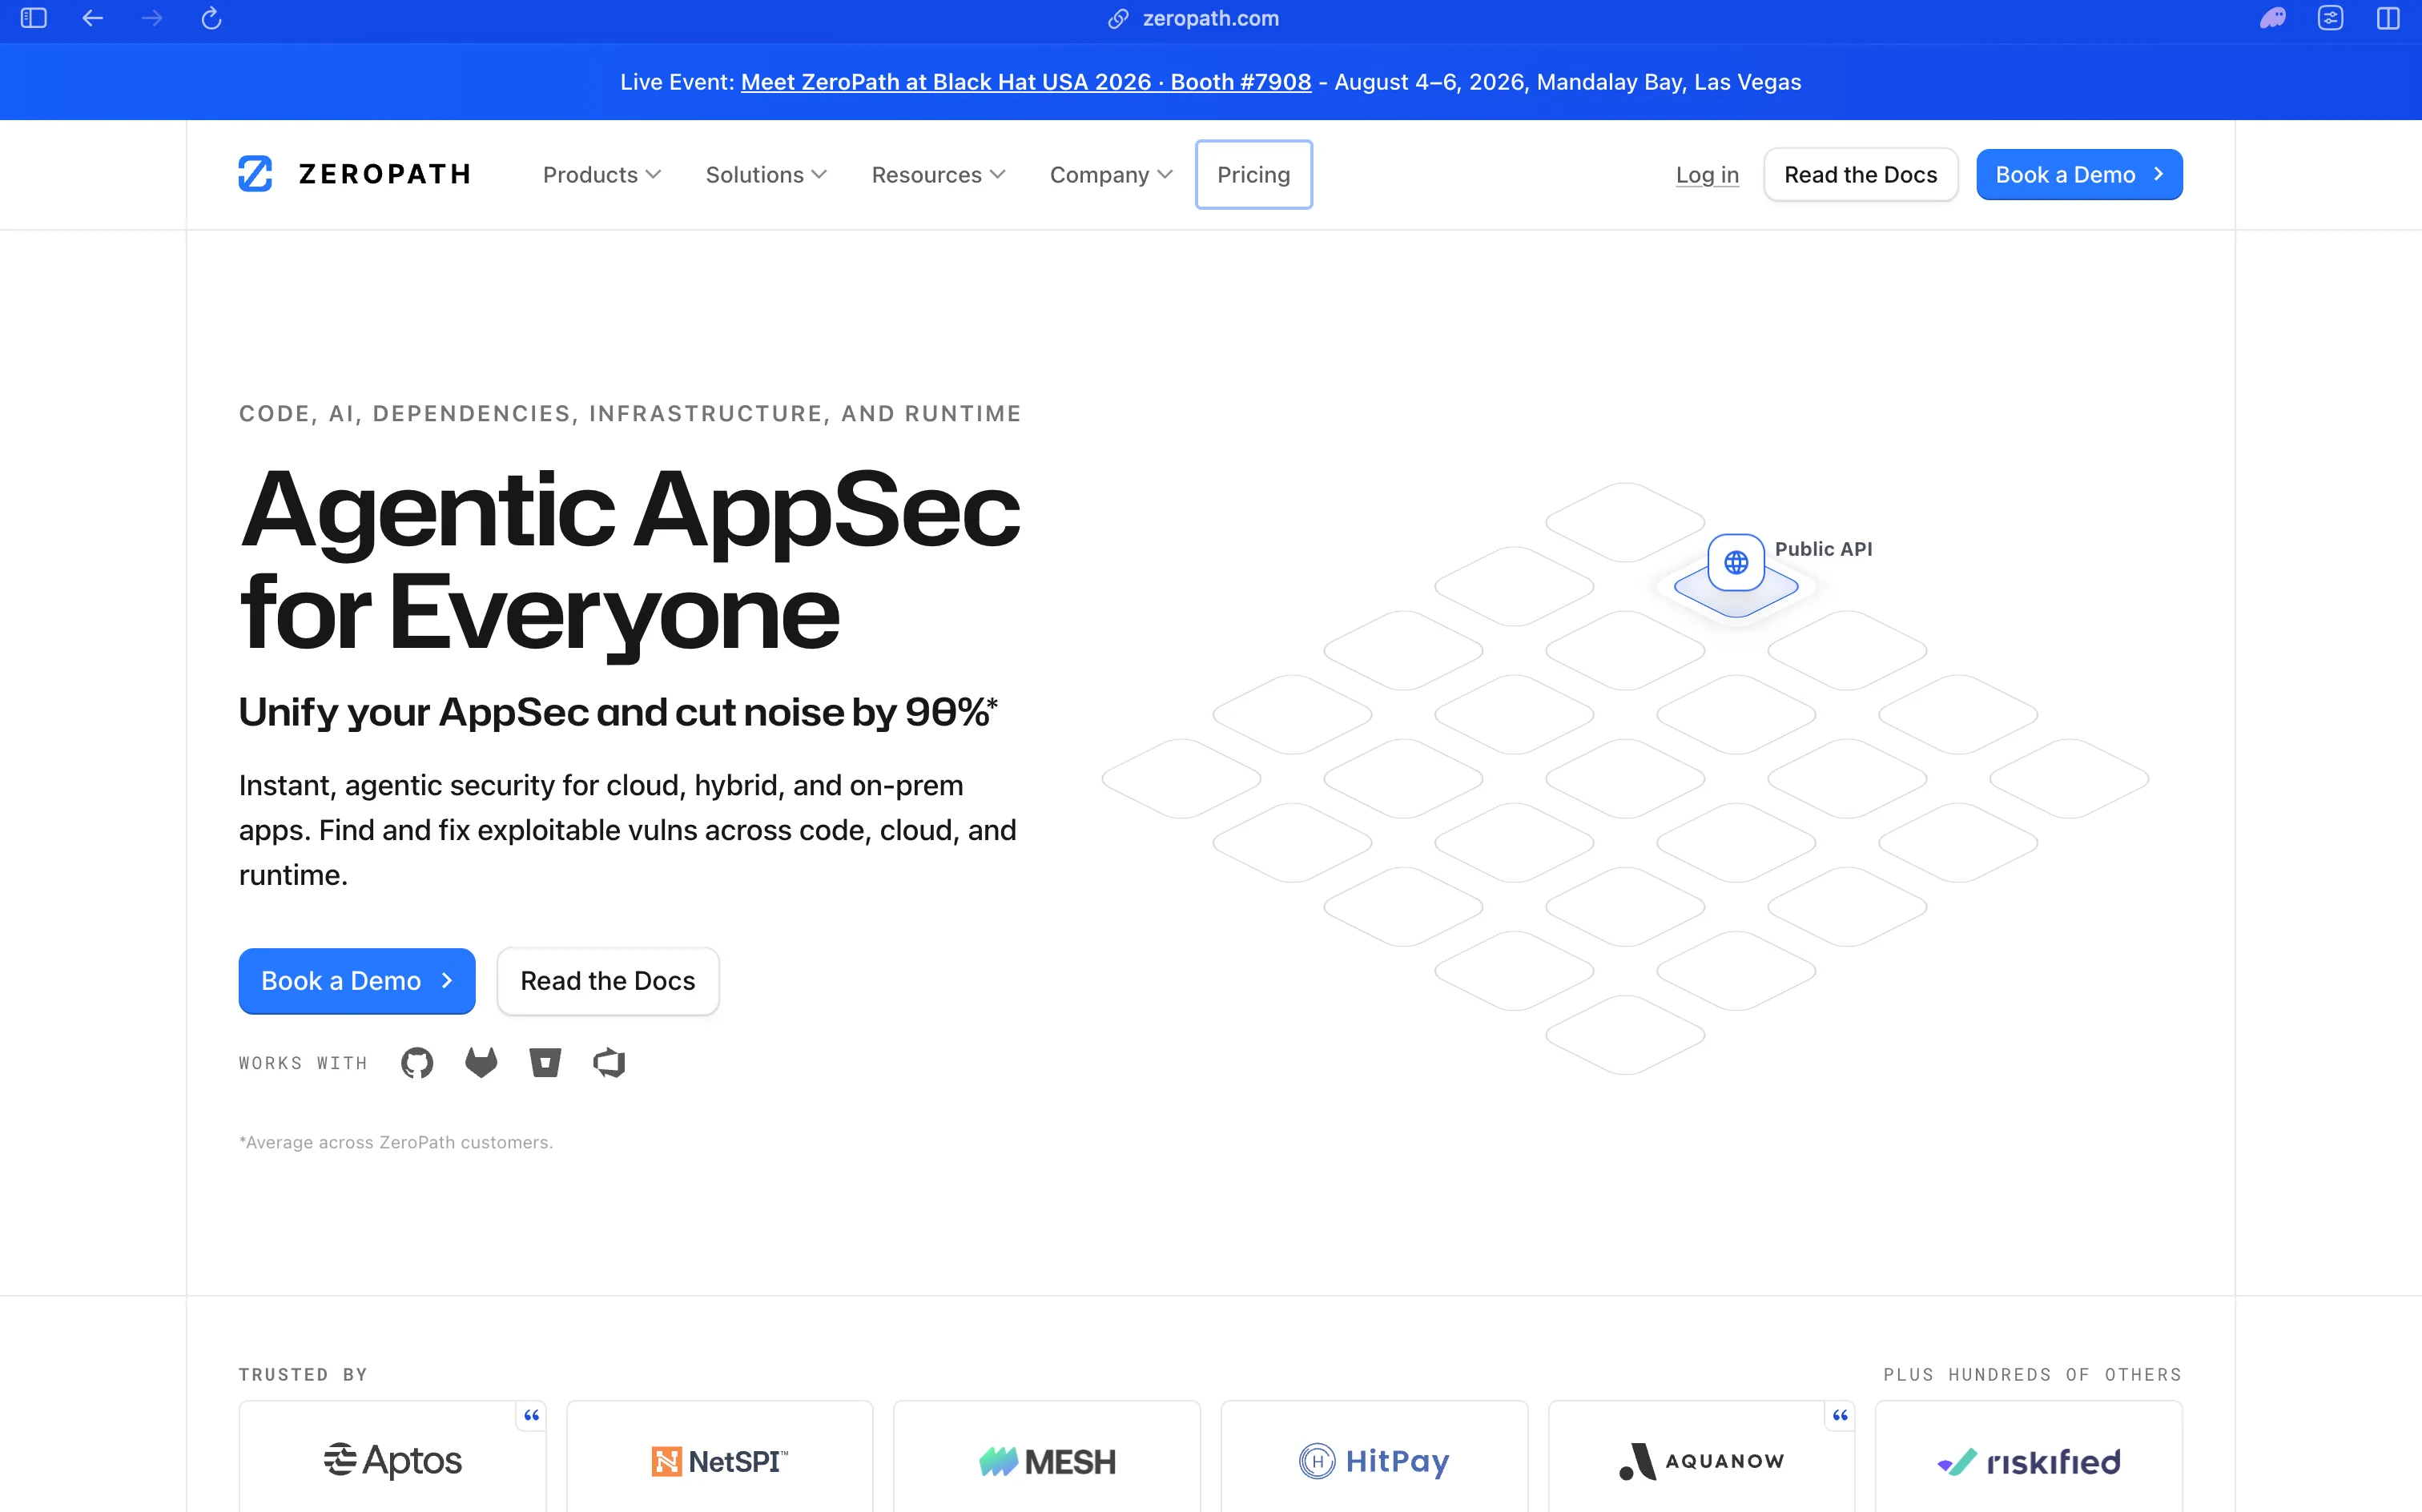Select the HitPay customer card
The height and width of the screenshot is (1512, 2422).
[x=1374, y=1457]
